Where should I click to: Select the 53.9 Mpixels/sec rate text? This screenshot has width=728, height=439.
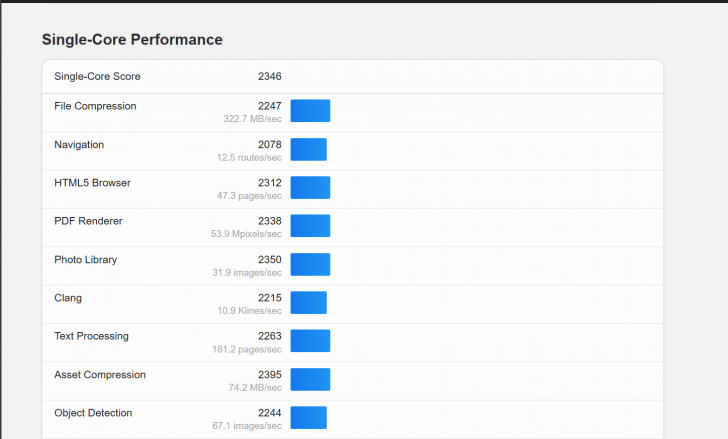pos(249,234)
